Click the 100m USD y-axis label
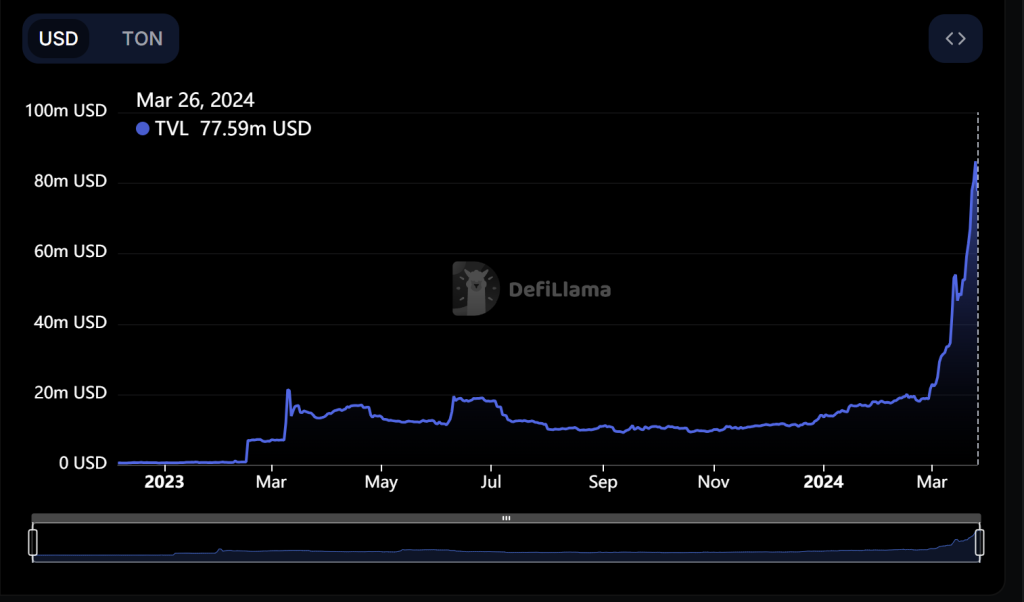1024x602 pixels. click(66, 111)
